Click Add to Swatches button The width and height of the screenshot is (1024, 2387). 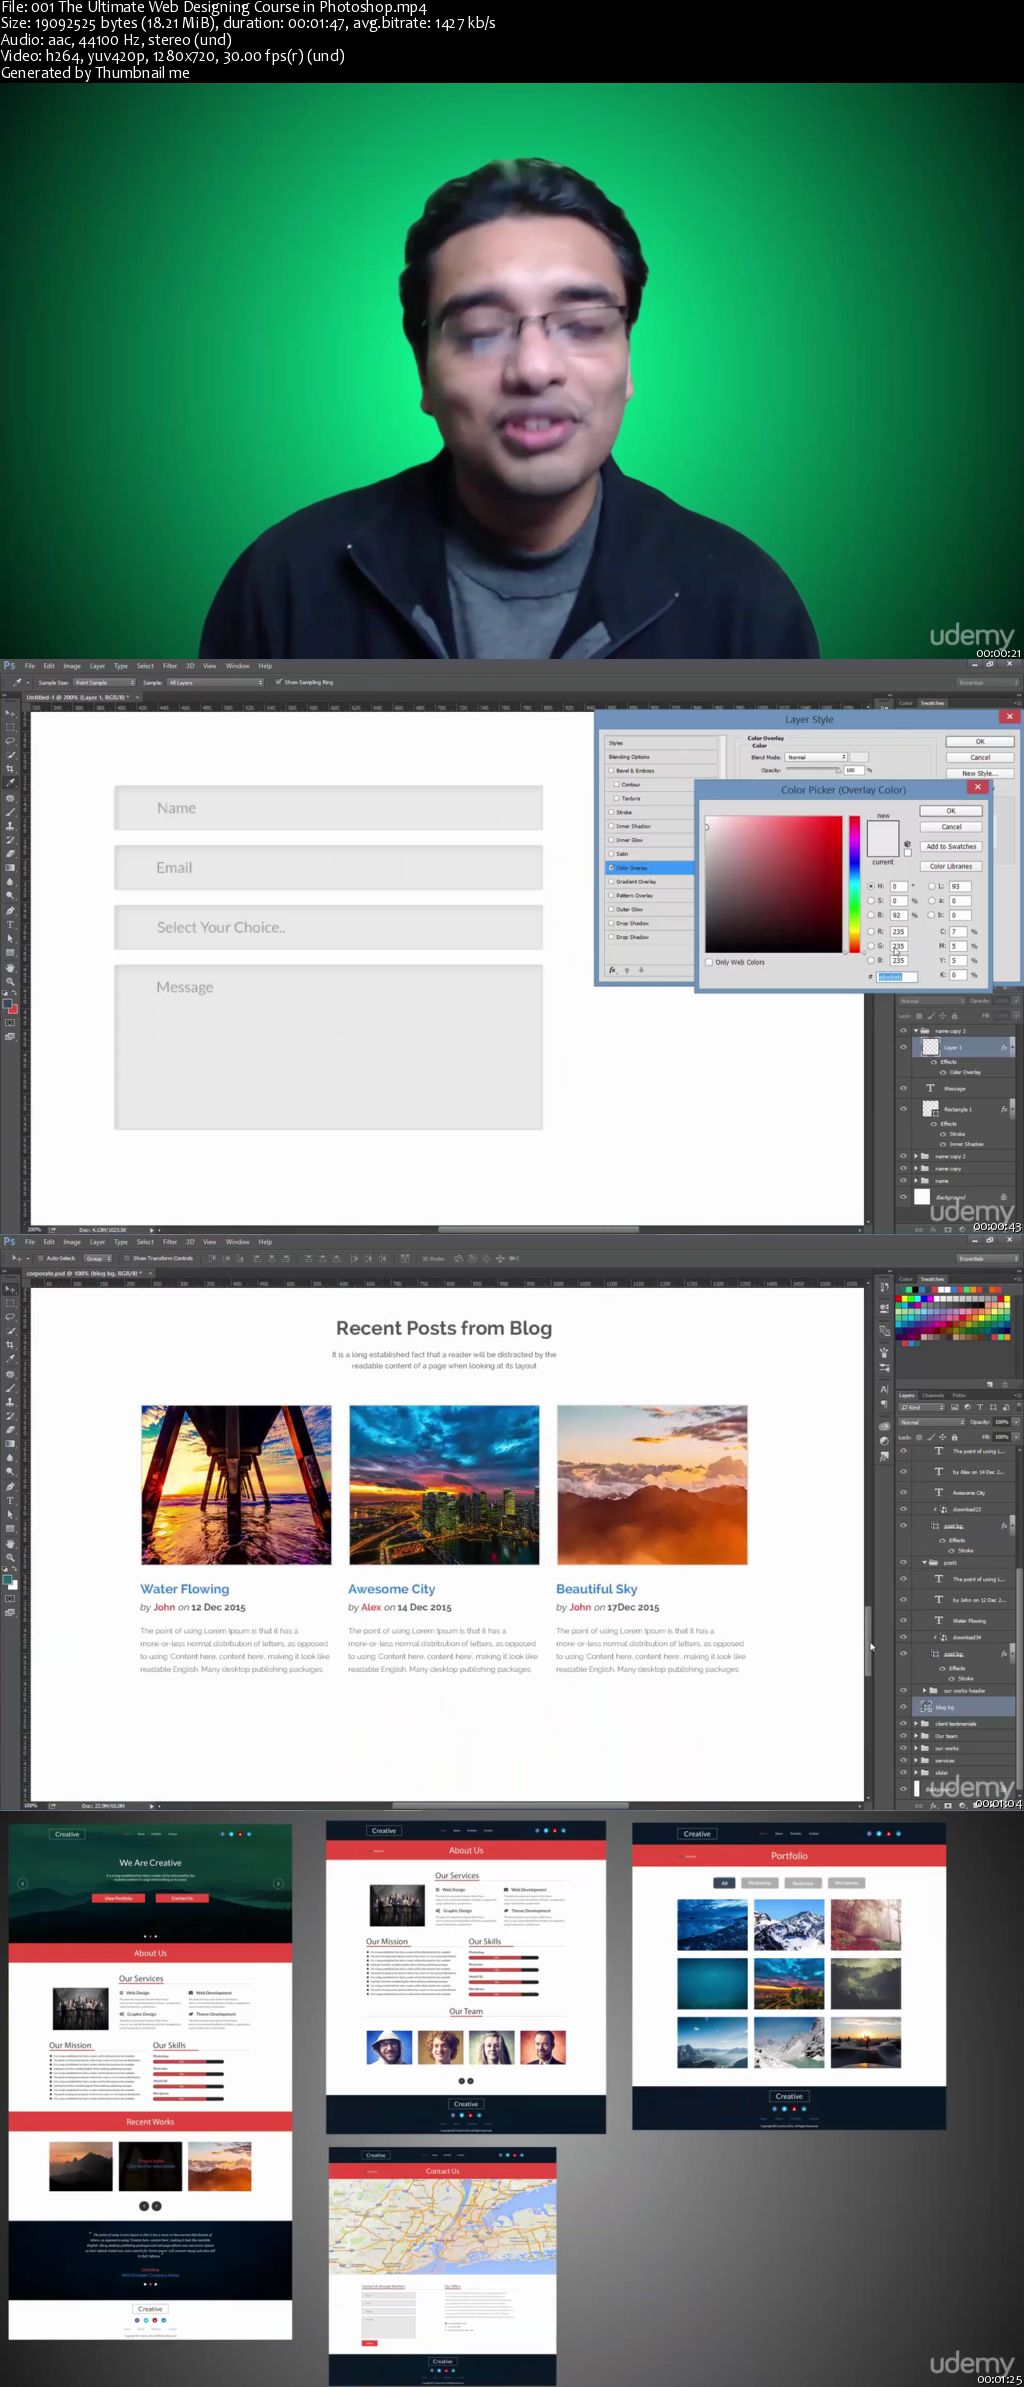coord(951,846)
